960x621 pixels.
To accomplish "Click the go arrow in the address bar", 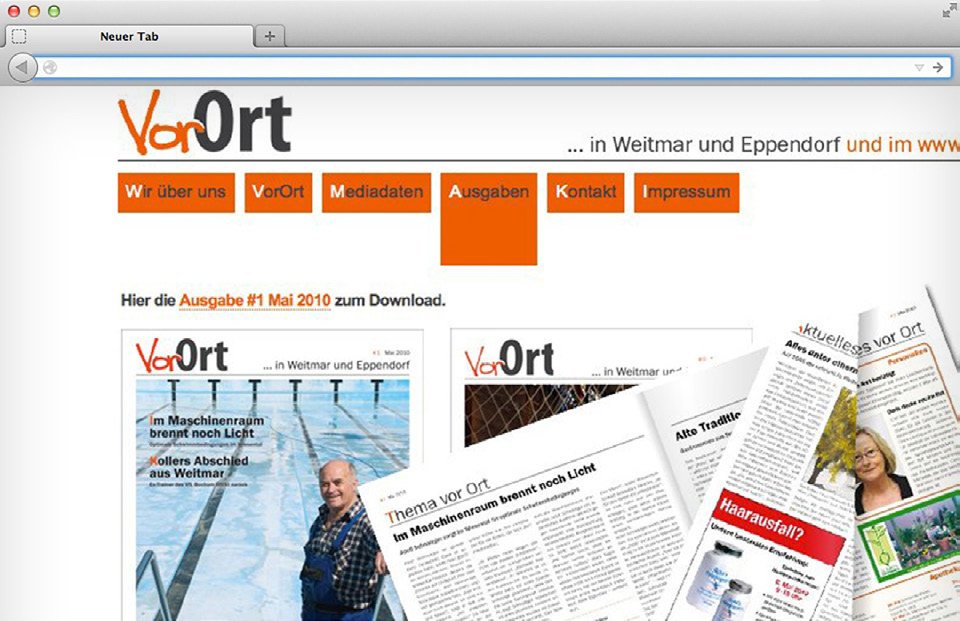I will coord(938,67).
